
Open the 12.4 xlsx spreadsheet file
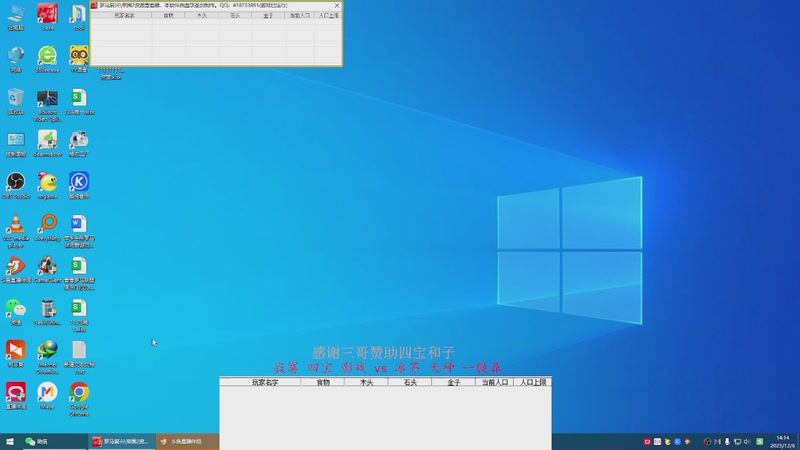(79, 101)
